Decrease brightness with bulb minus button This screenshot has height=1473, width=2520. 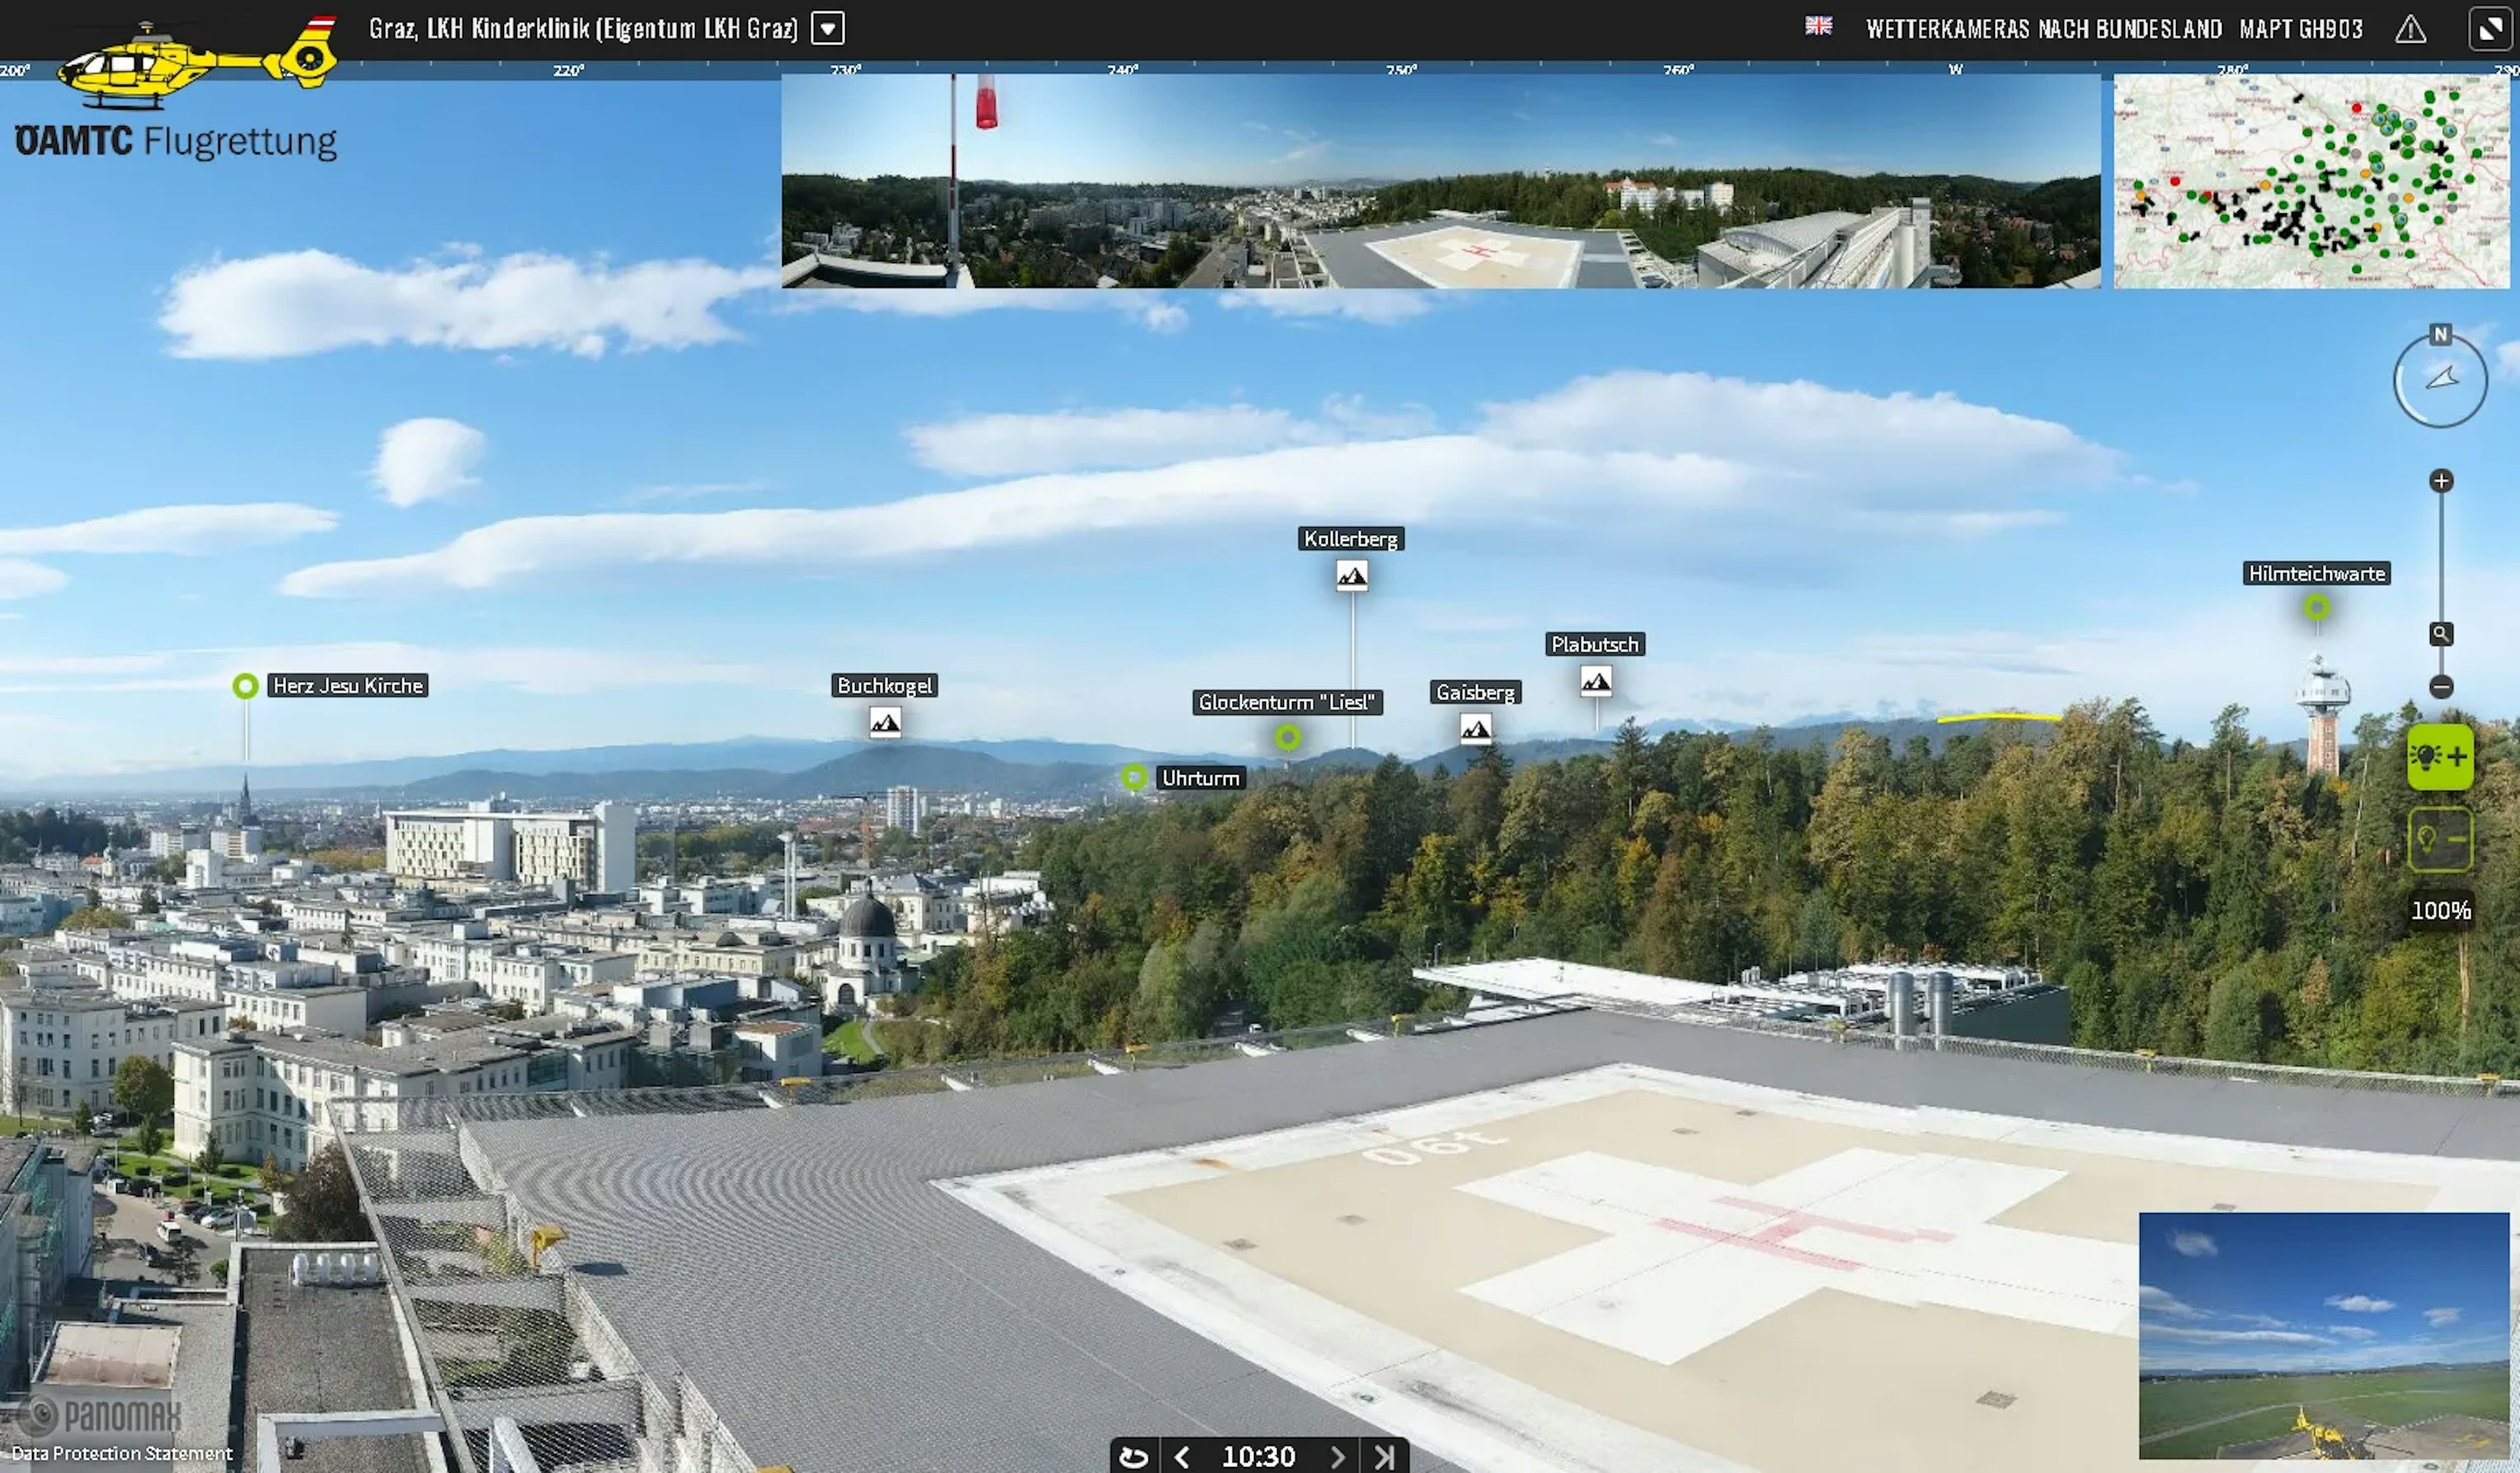(2440, 839)
